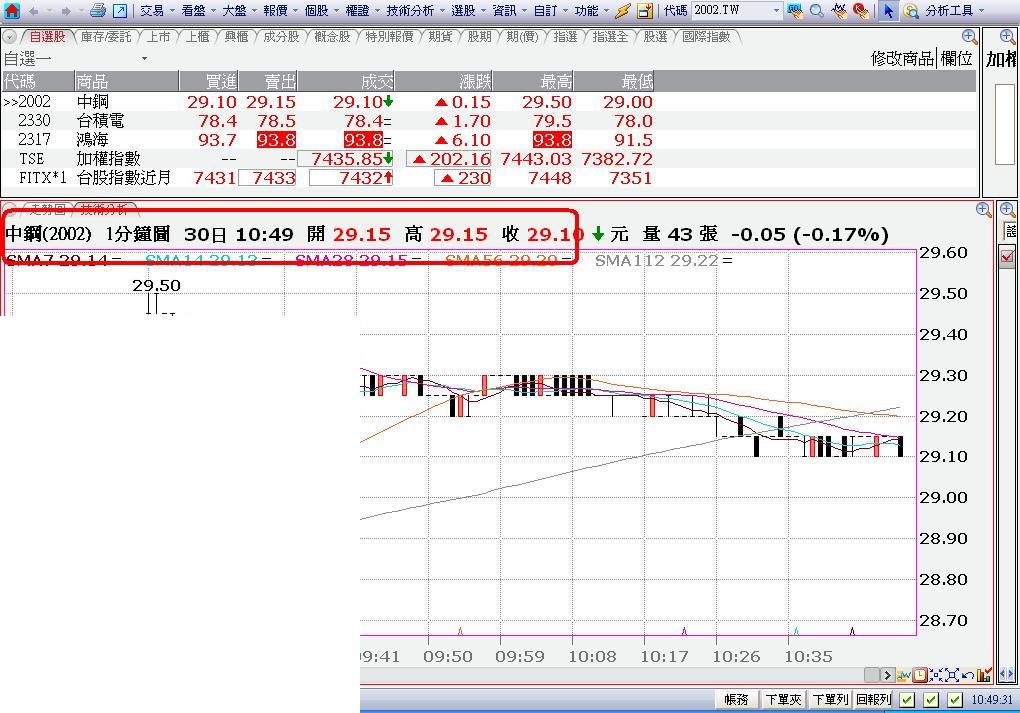Select the blue arrow pointer tool
The height and width of the screenshot is (713, 1020).
coord(889,10)
